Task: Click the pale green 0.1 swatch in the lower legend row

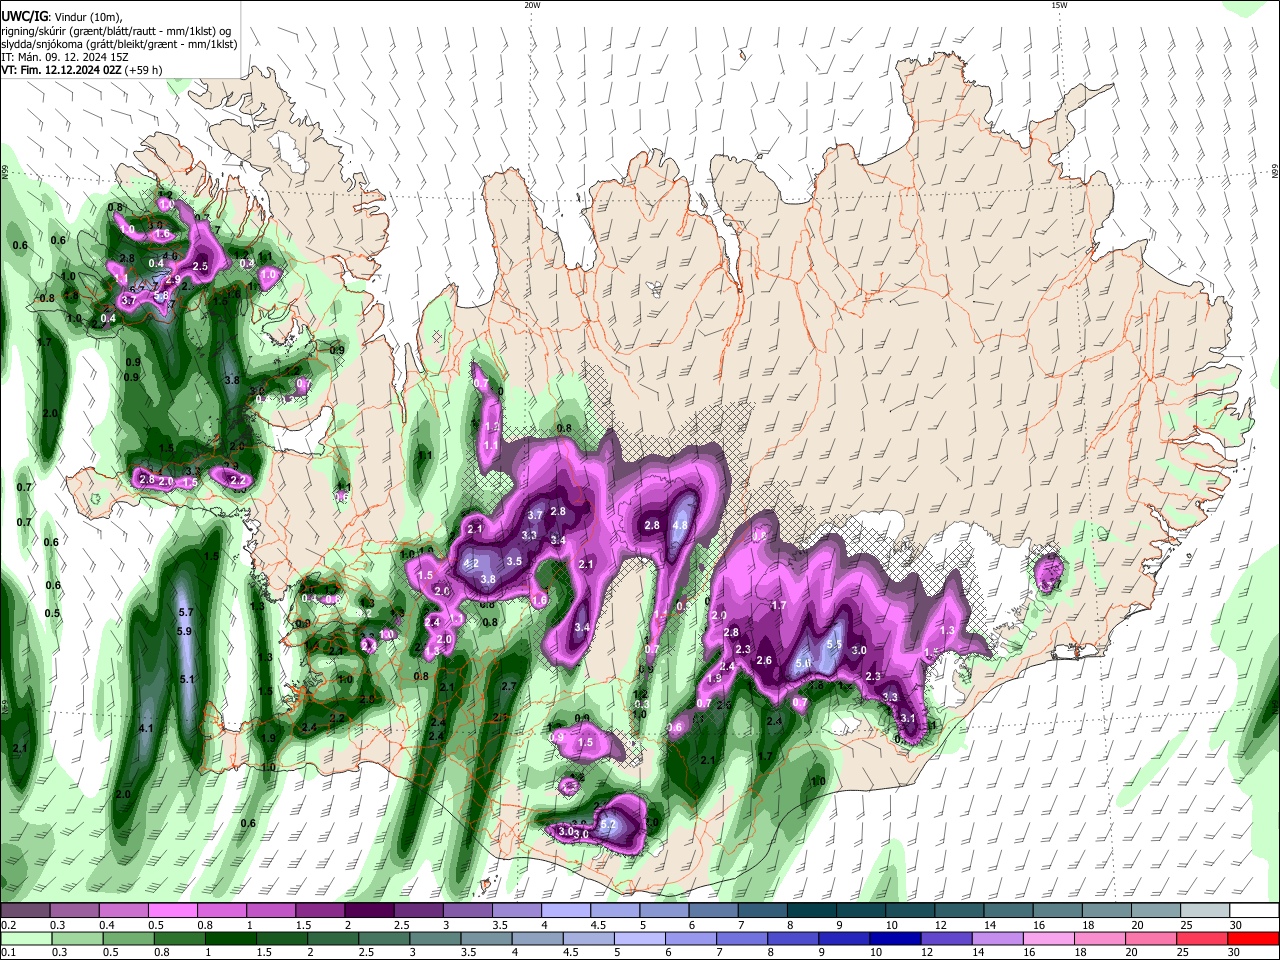Action: 25,938
